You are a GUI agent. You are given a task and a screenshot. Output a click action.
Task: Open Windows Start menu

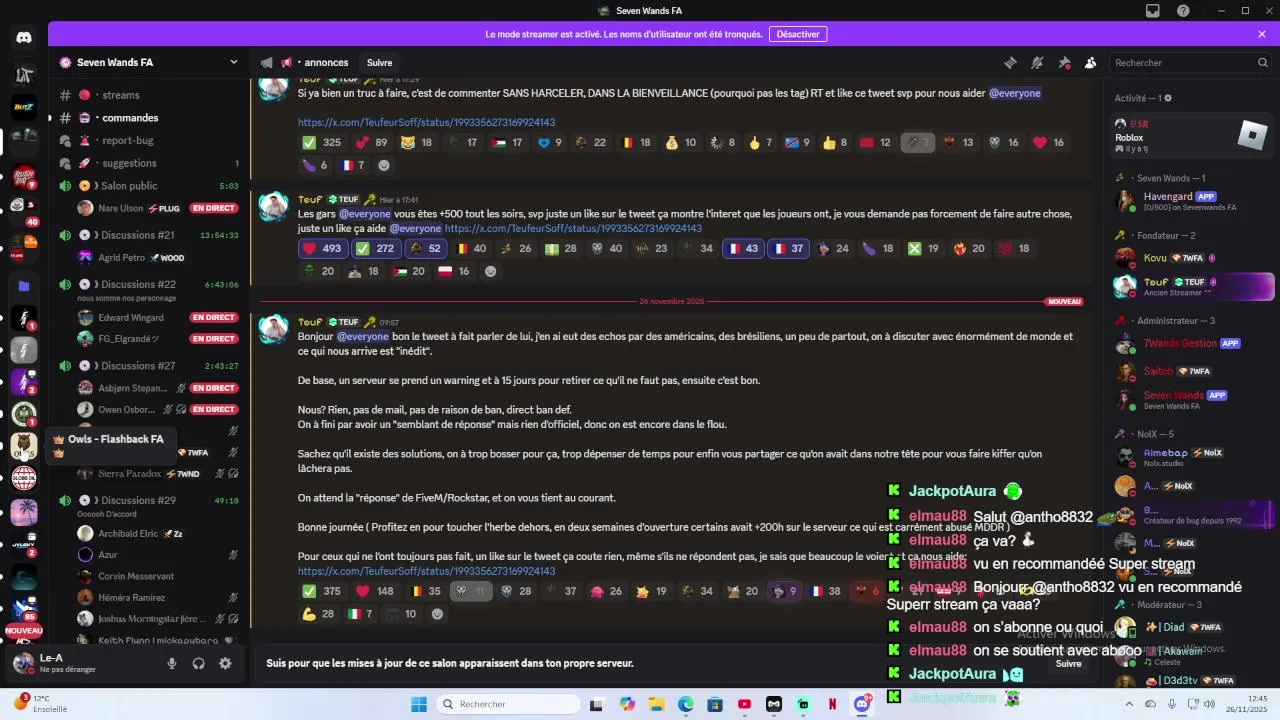tap(419, 704)
